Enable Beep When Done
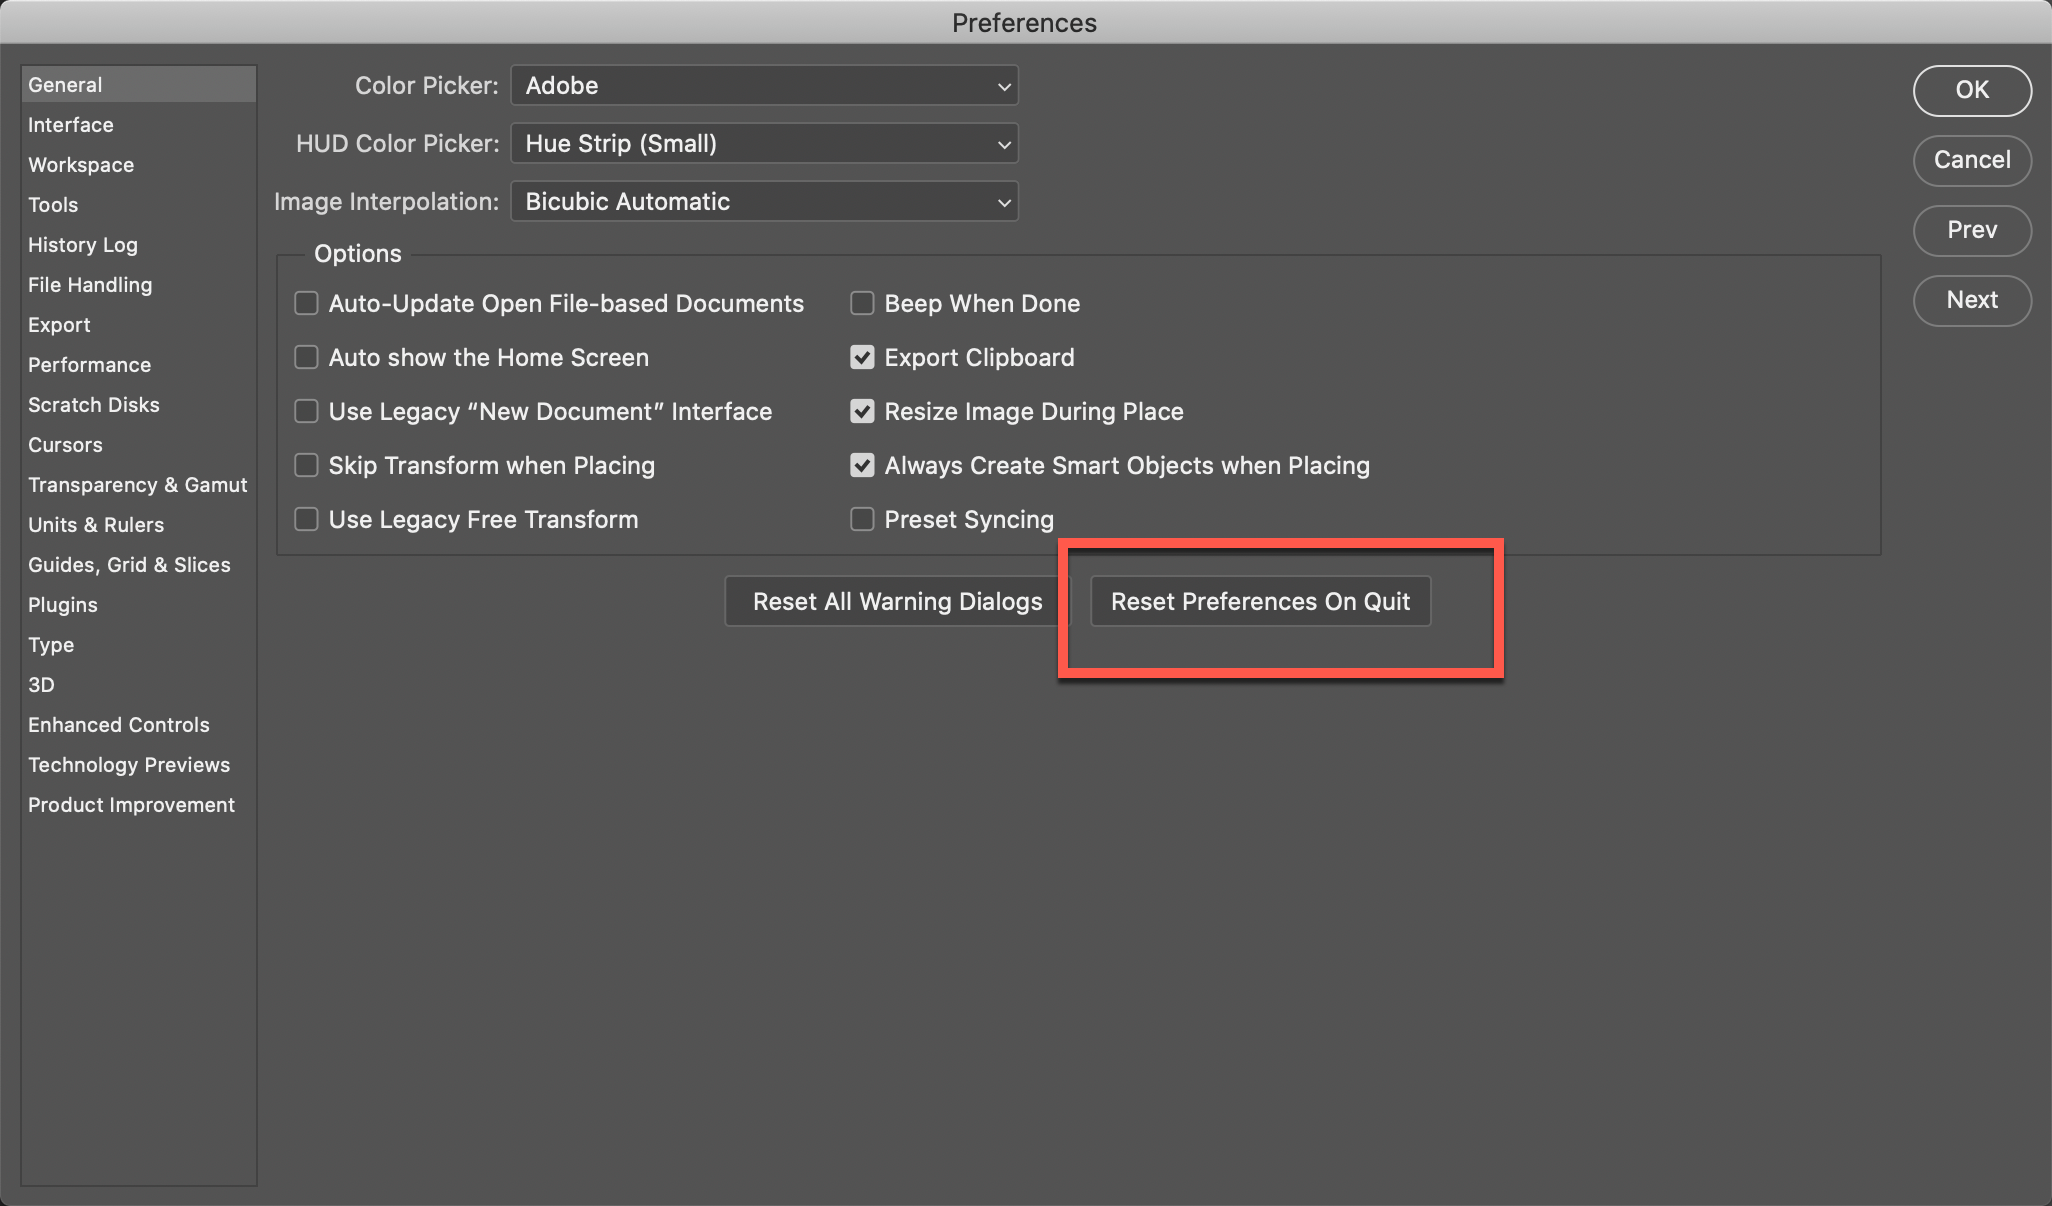Screen dimensions: 2052x1206 point(862,303)
